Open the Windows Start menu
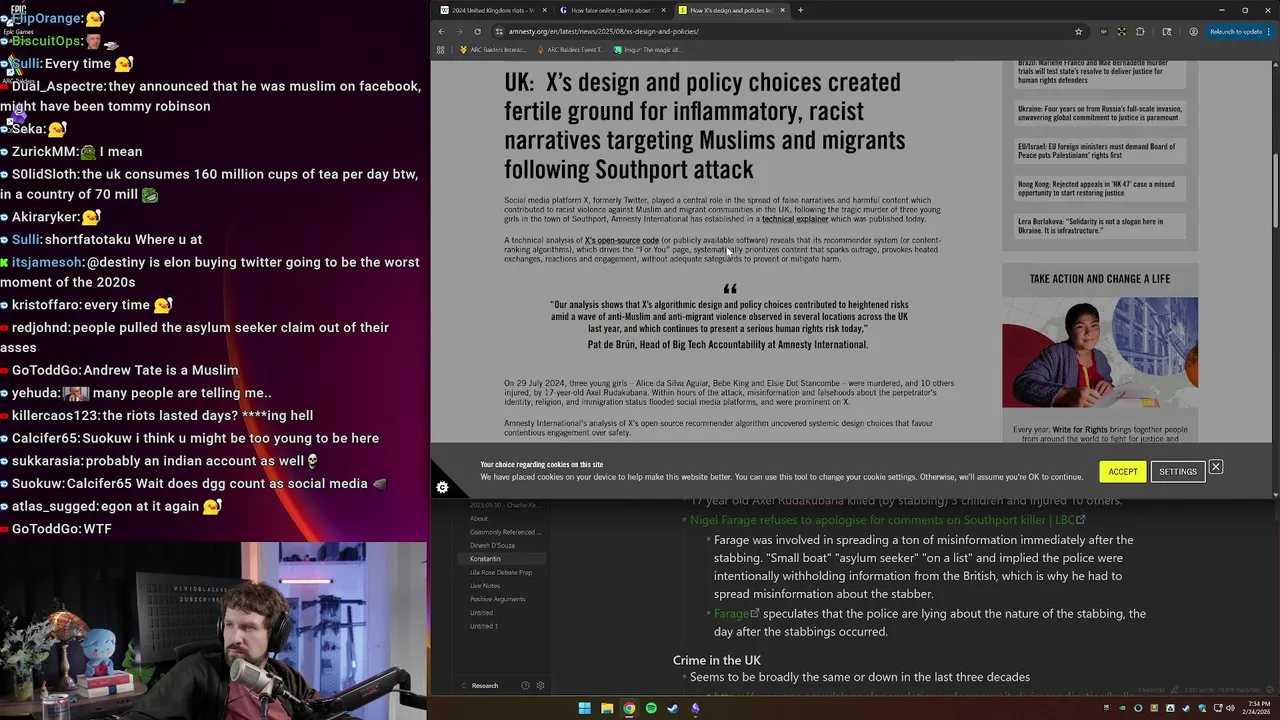The image size is (1280, 720). point(585,708)
